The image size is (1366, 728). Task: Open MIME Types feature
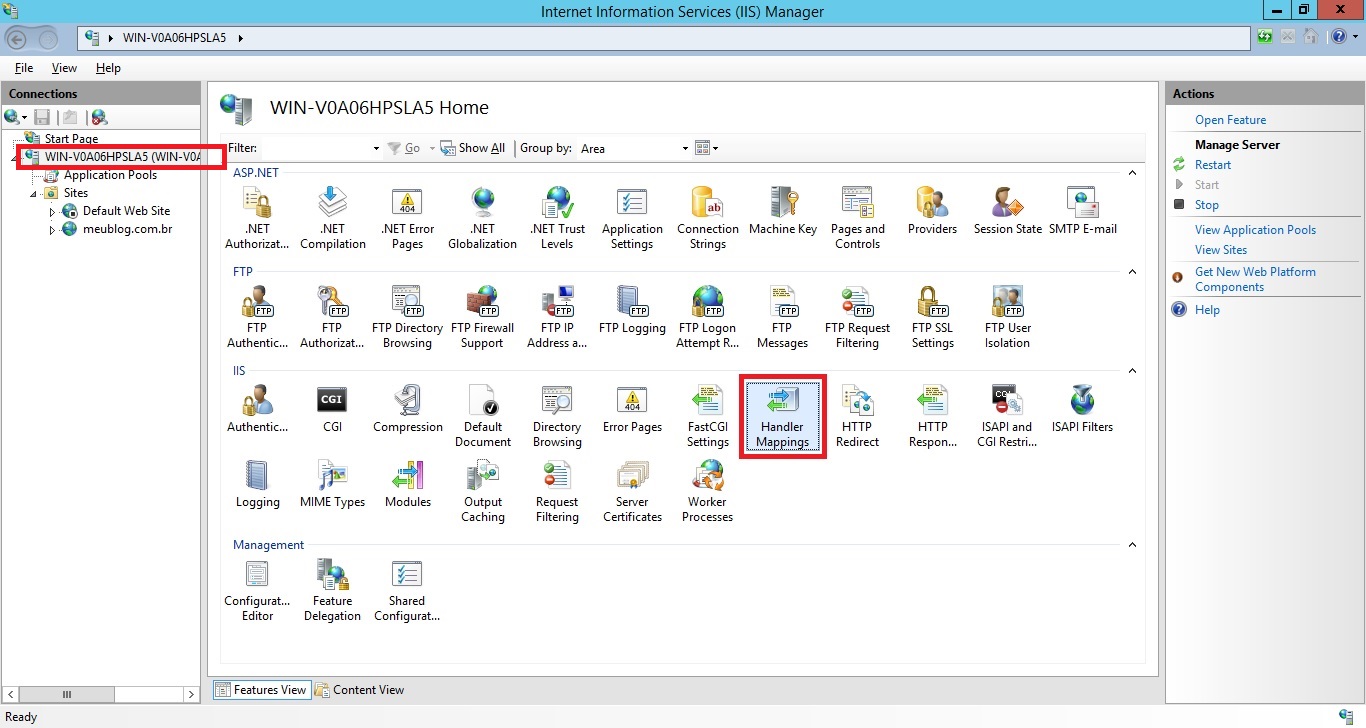click(332, 484)
